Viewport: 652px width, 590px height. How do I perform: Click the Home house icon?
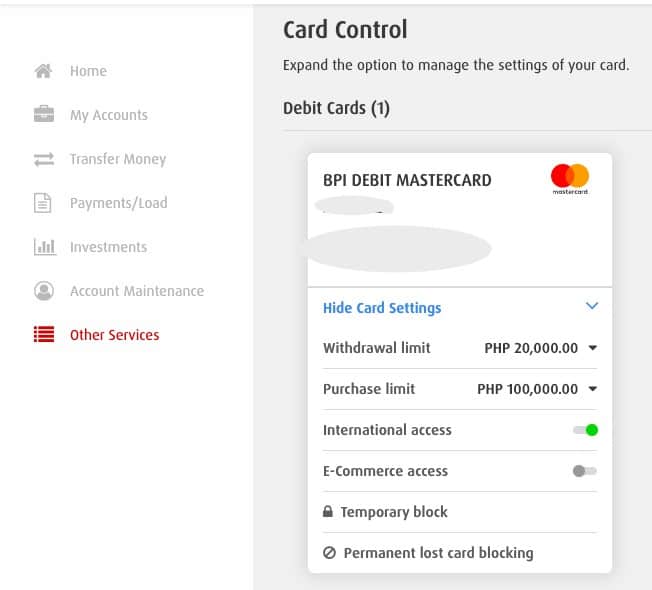click(x=43, y=71)
